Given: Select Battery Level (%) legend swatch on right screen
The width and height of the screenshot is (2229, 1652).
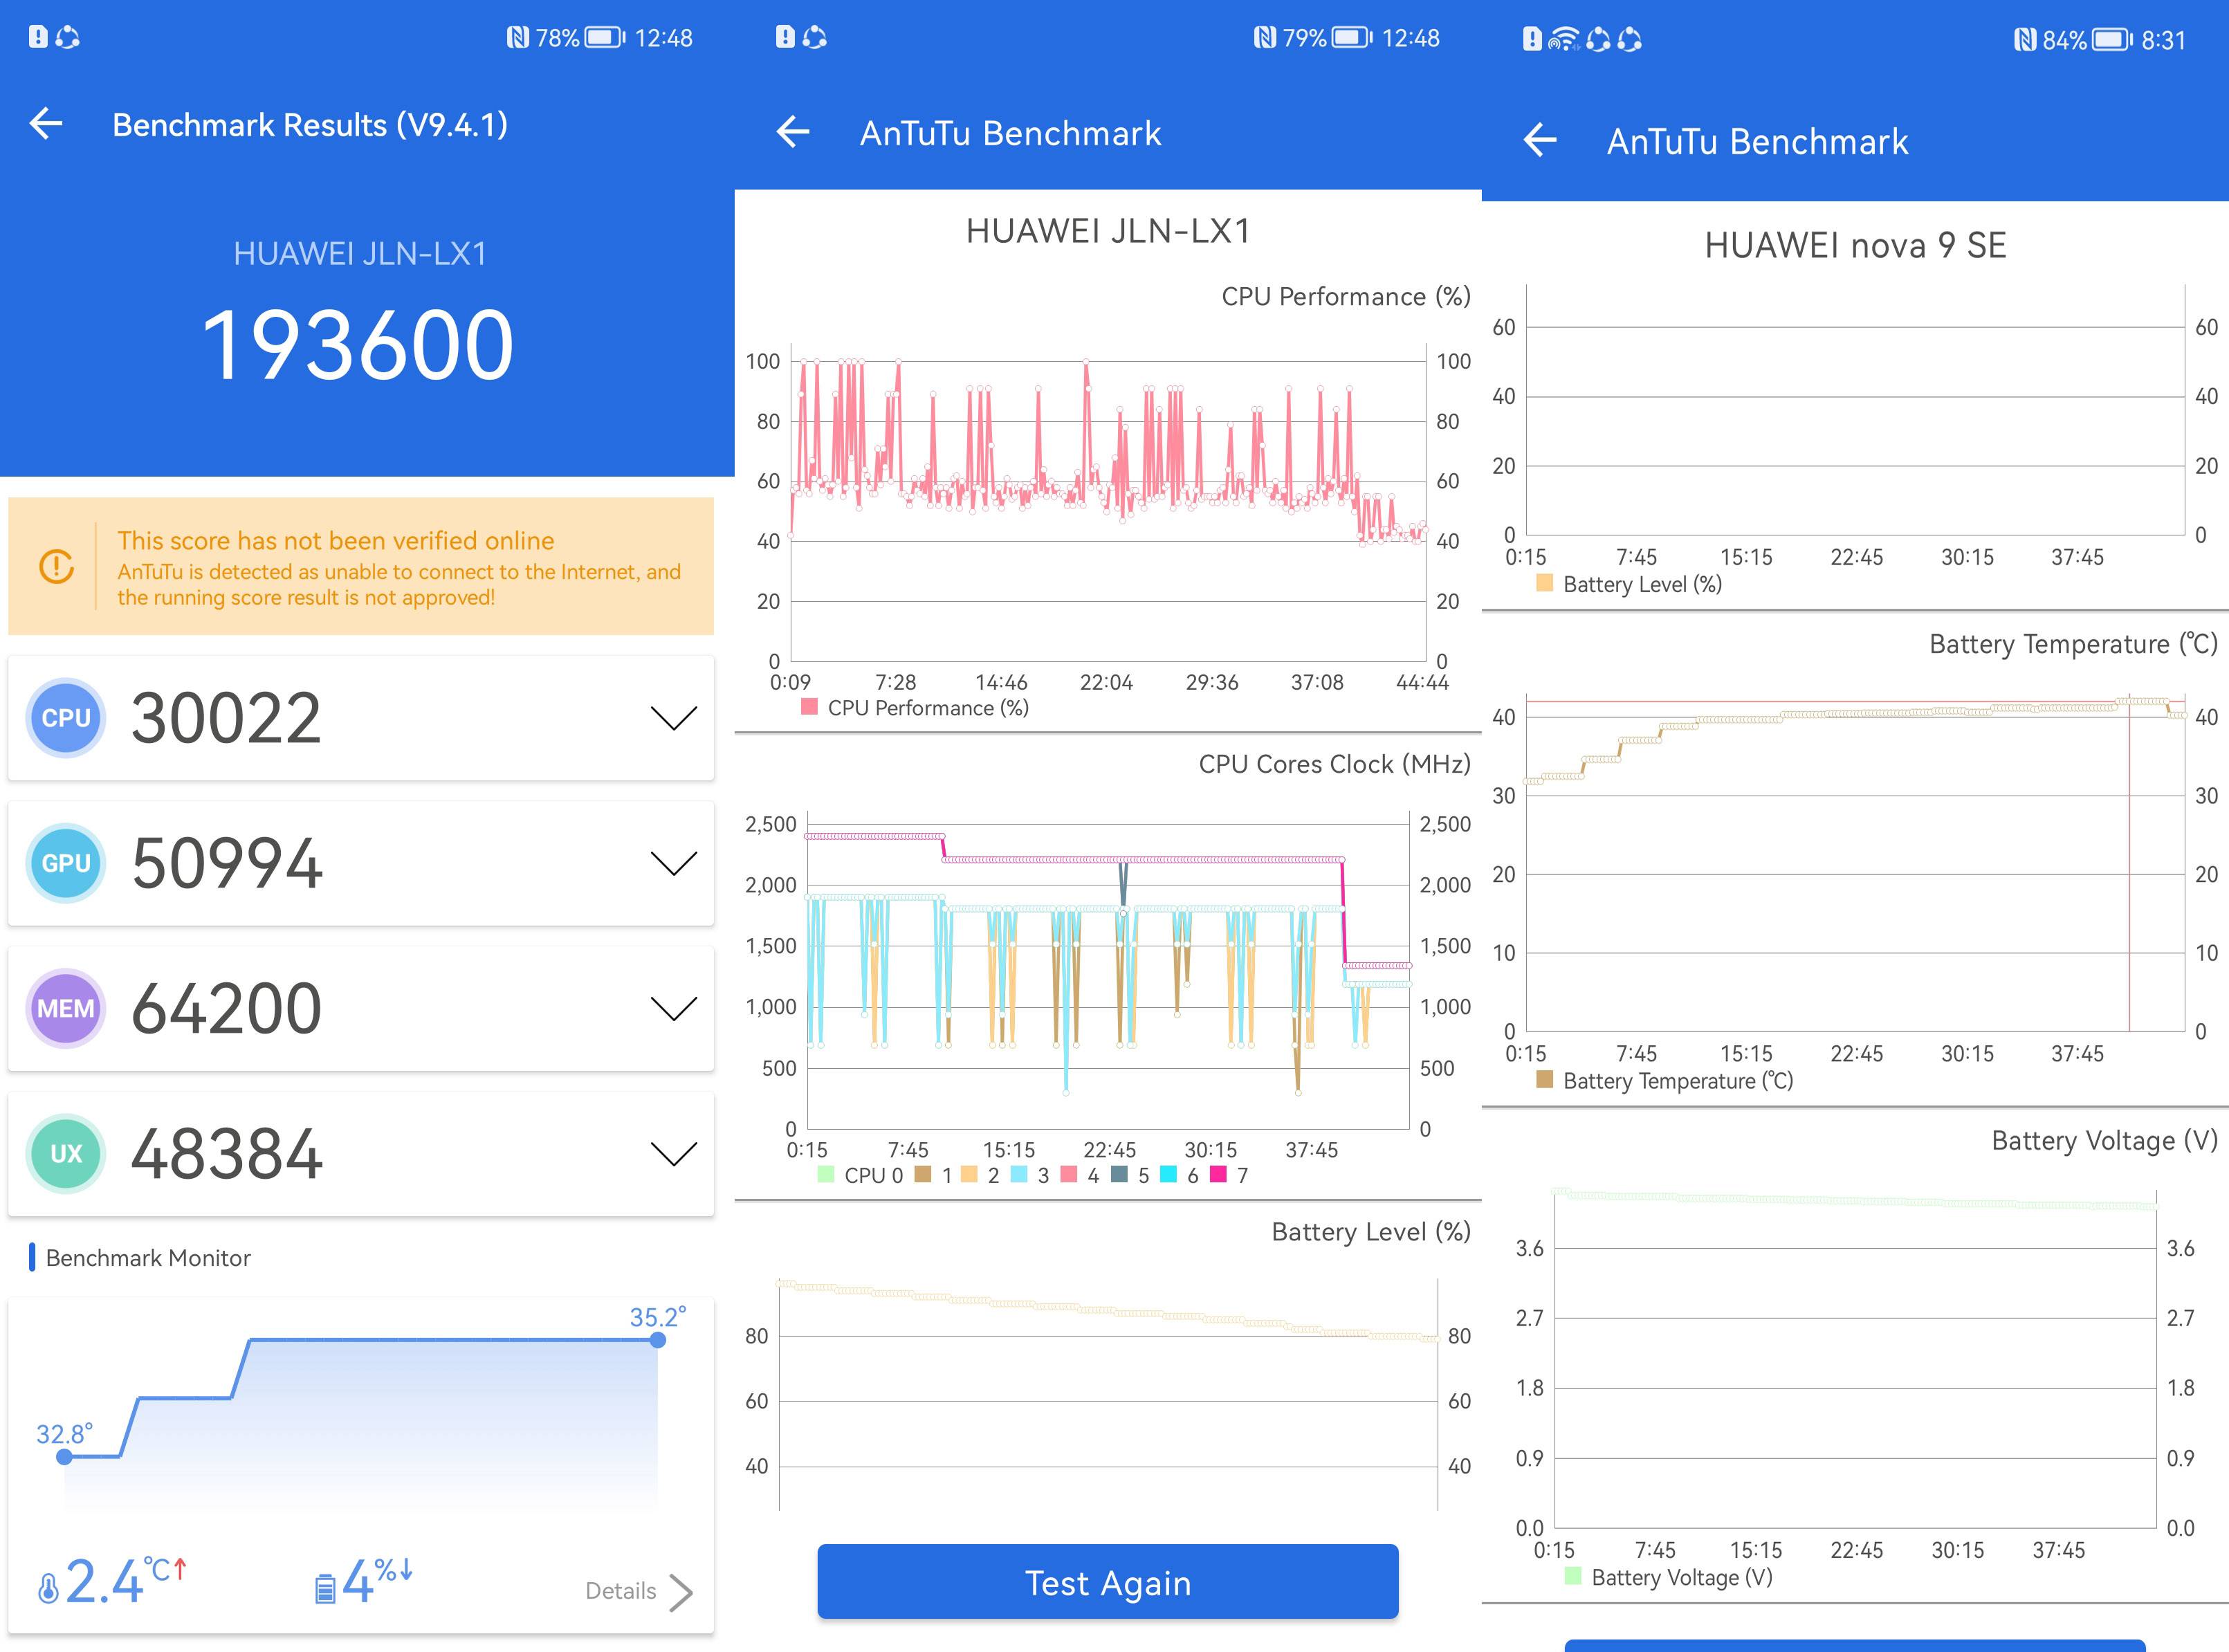Looking at the screenshot, I should [1545, 583].
